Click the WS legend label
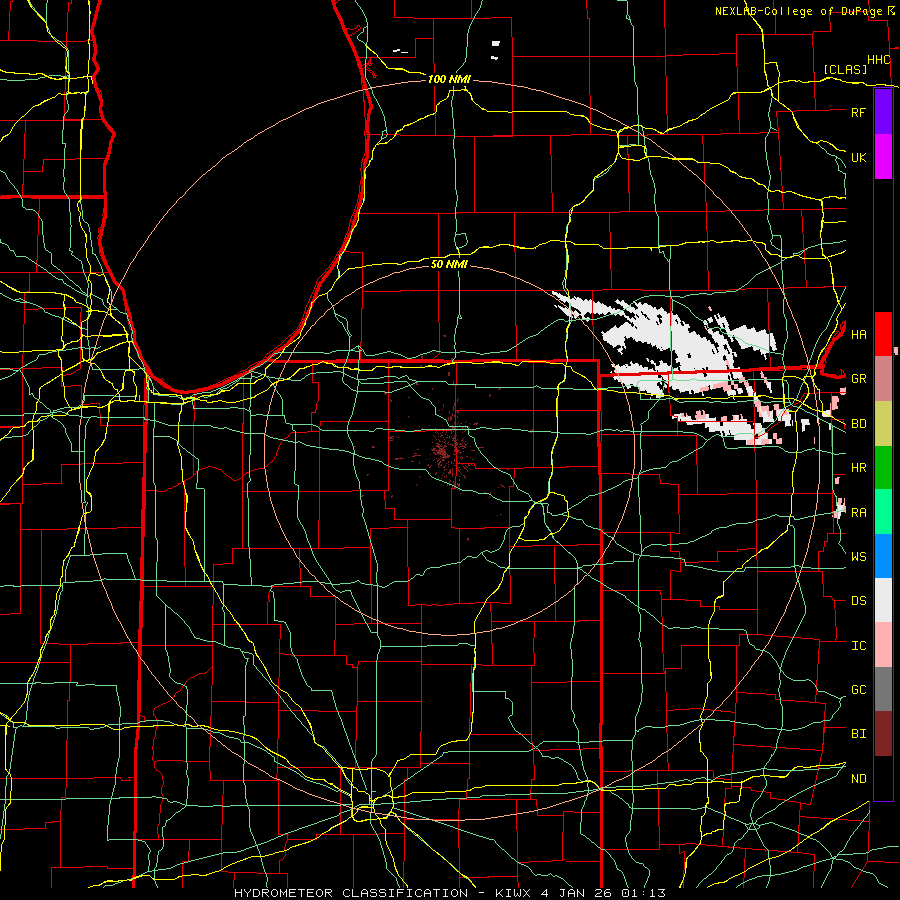Screen dimensions: 900x900 (858, 557)
